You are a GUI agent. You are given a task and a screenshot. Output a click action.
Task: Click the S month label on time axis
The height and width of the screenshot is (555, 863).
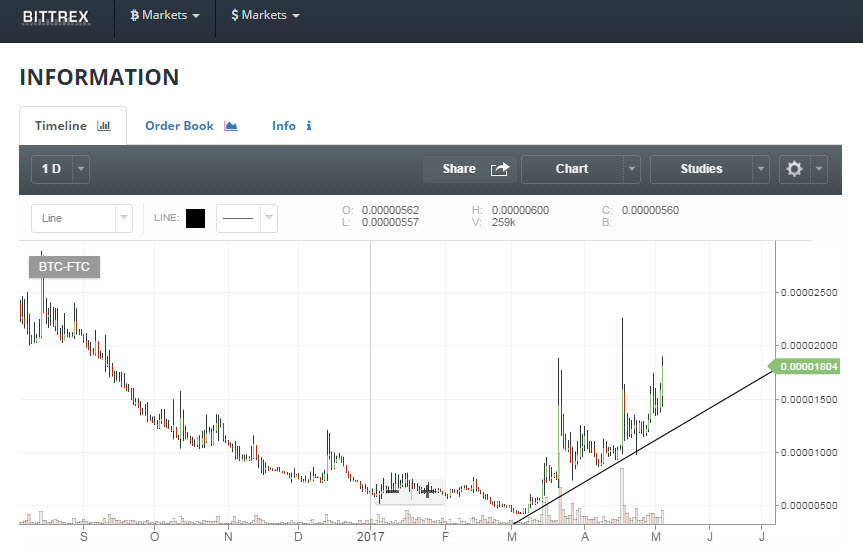coord(84,536)
